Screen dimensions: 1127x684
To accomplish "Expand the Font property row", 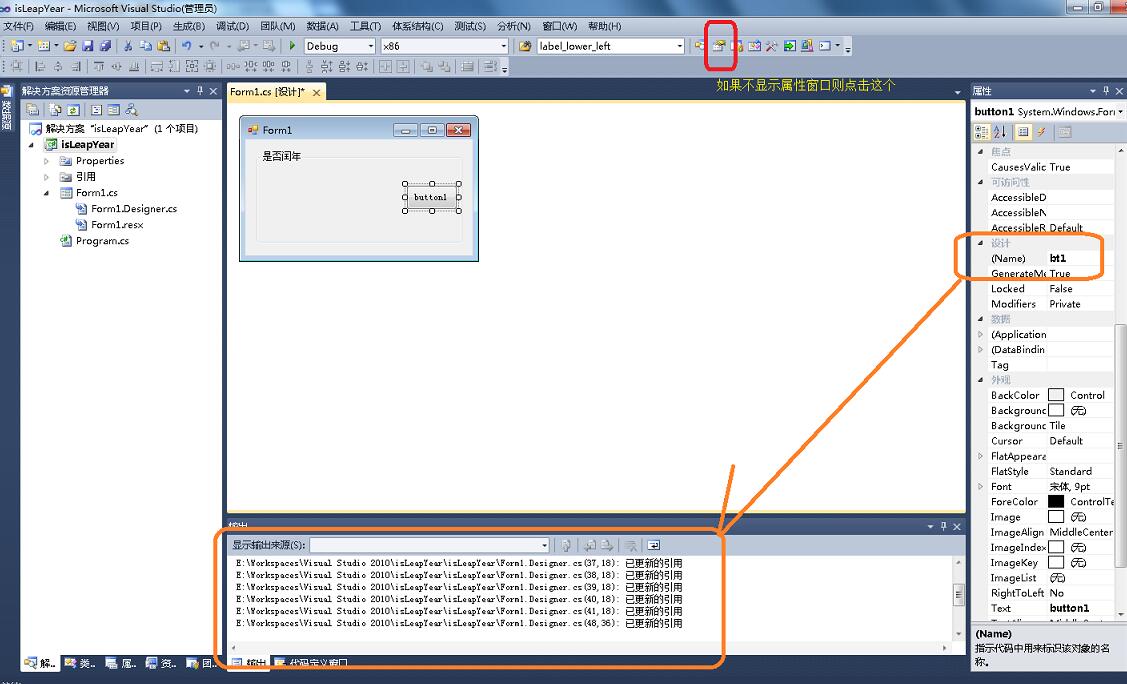I will pos(980,486).
